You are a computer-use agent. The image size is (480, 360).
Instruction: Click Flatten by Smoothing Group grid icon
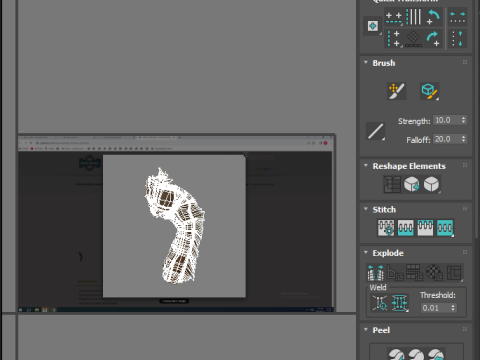tap(415, 273)
